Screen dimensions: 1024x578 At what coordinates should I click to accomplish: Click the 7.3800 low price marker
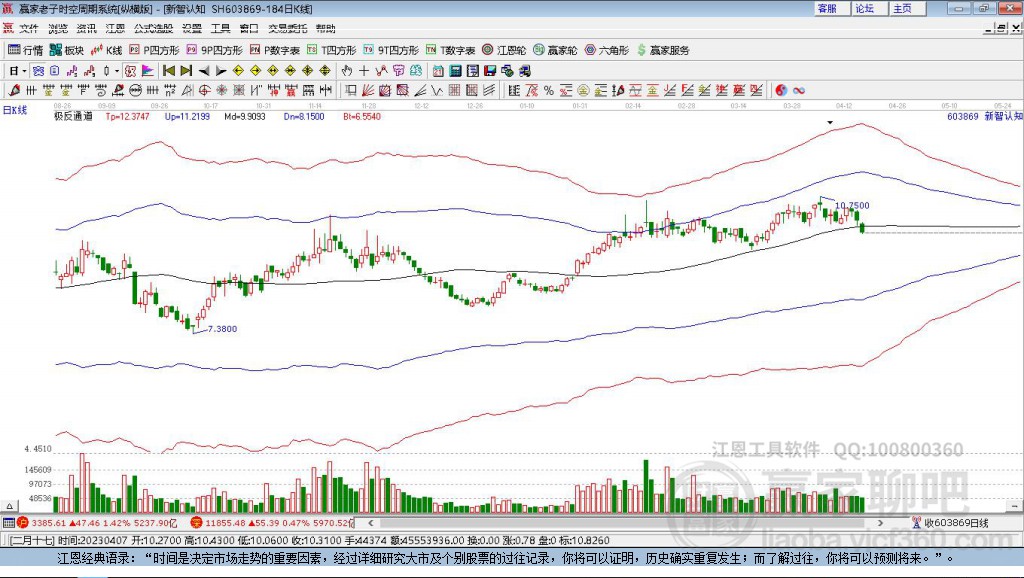tap(222, 329)
